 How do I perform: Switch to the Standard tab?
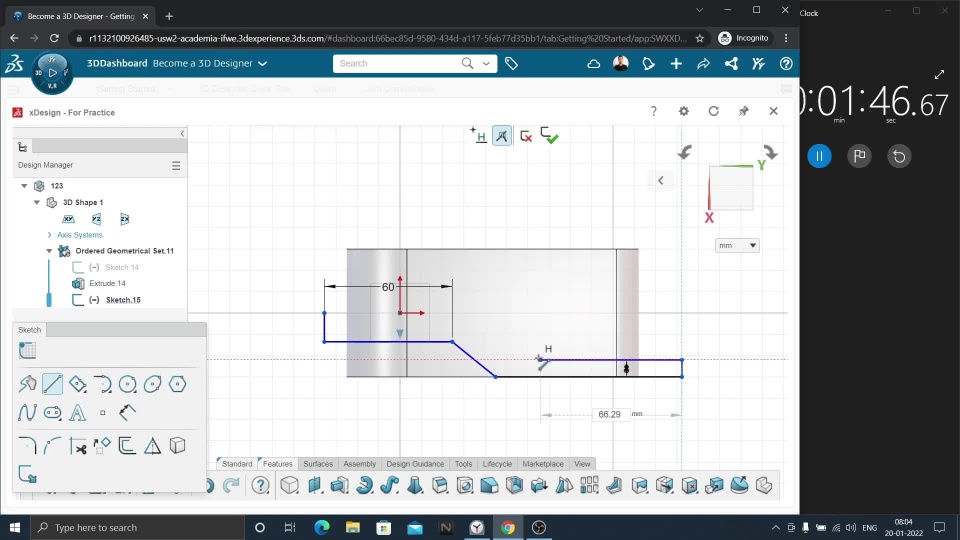tap(237, 463)
